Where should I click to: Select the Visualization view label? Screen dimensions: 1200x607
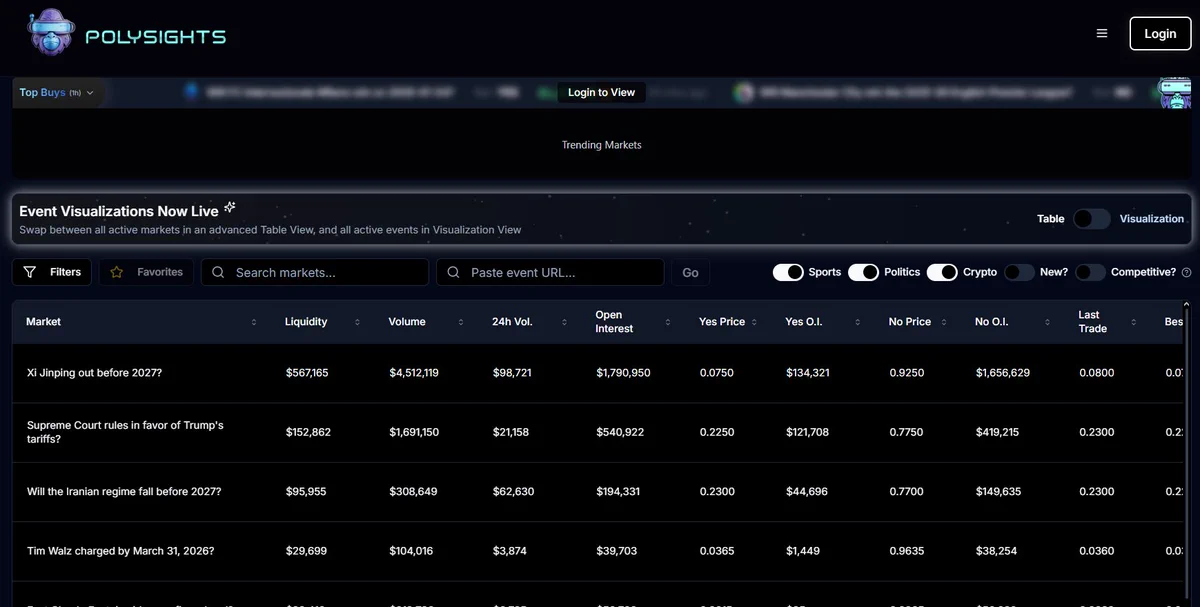(x=1151, y=218)
